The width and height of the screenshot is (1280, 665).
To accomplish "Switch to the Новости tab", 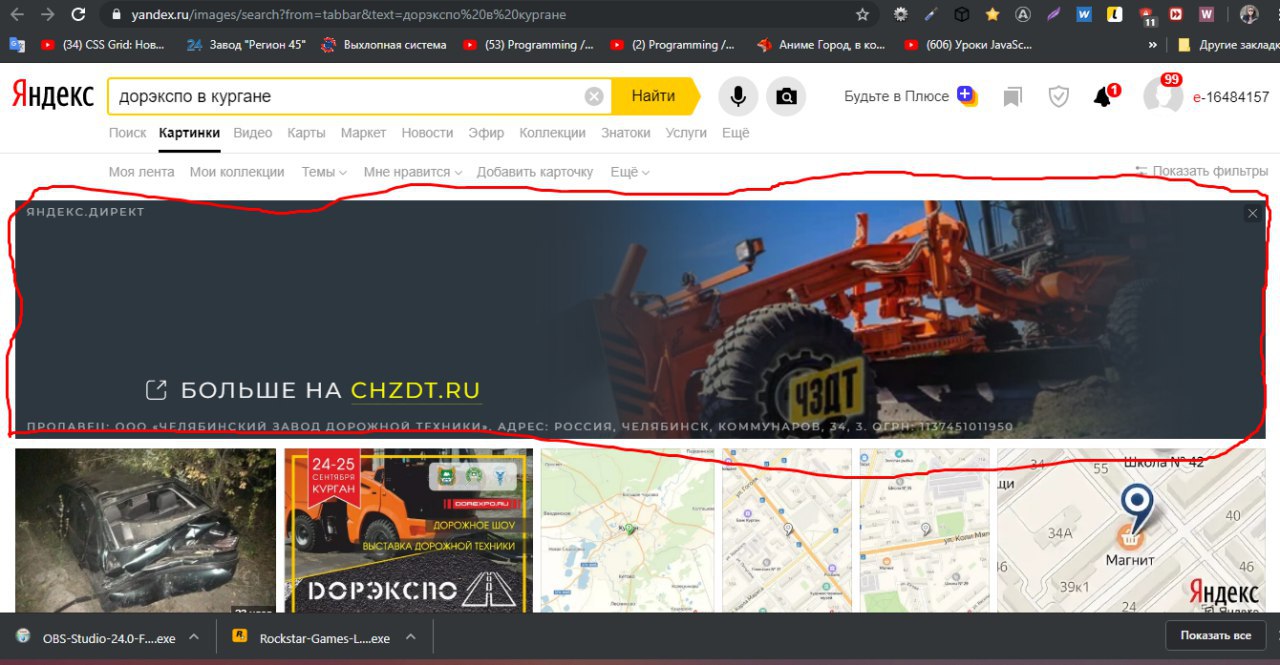I will pos(427,132).
